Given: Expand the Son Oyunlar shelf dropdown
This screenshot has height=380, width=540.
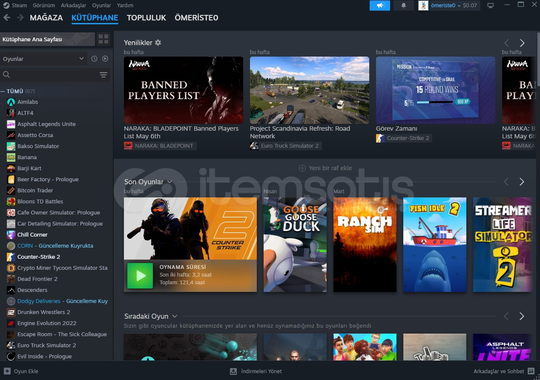Looking at the screenshot, I should click(x=169, y=182).
